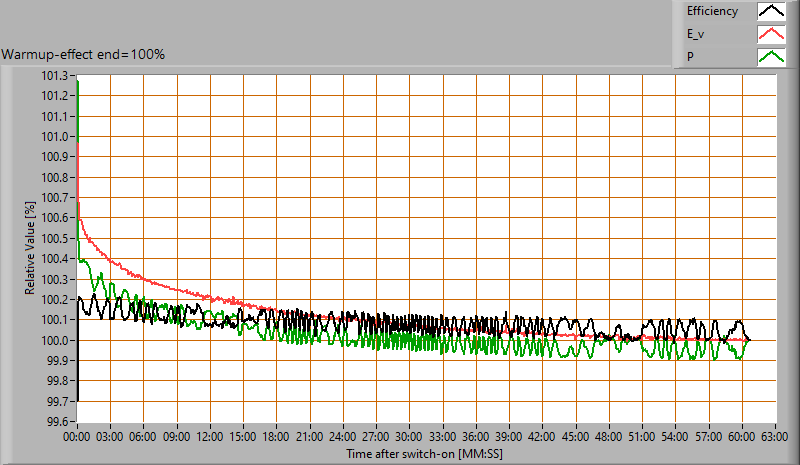Click the Time after switch-on axis title

click(425, 454)
